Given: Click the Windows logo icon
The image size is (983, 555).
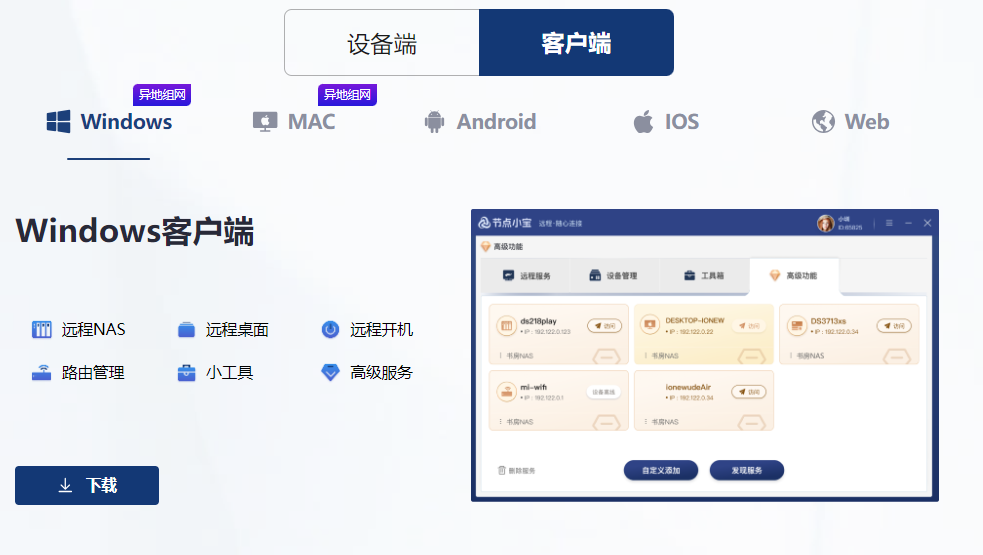Looking at the screenshot, I should click(x=59, y=122).
